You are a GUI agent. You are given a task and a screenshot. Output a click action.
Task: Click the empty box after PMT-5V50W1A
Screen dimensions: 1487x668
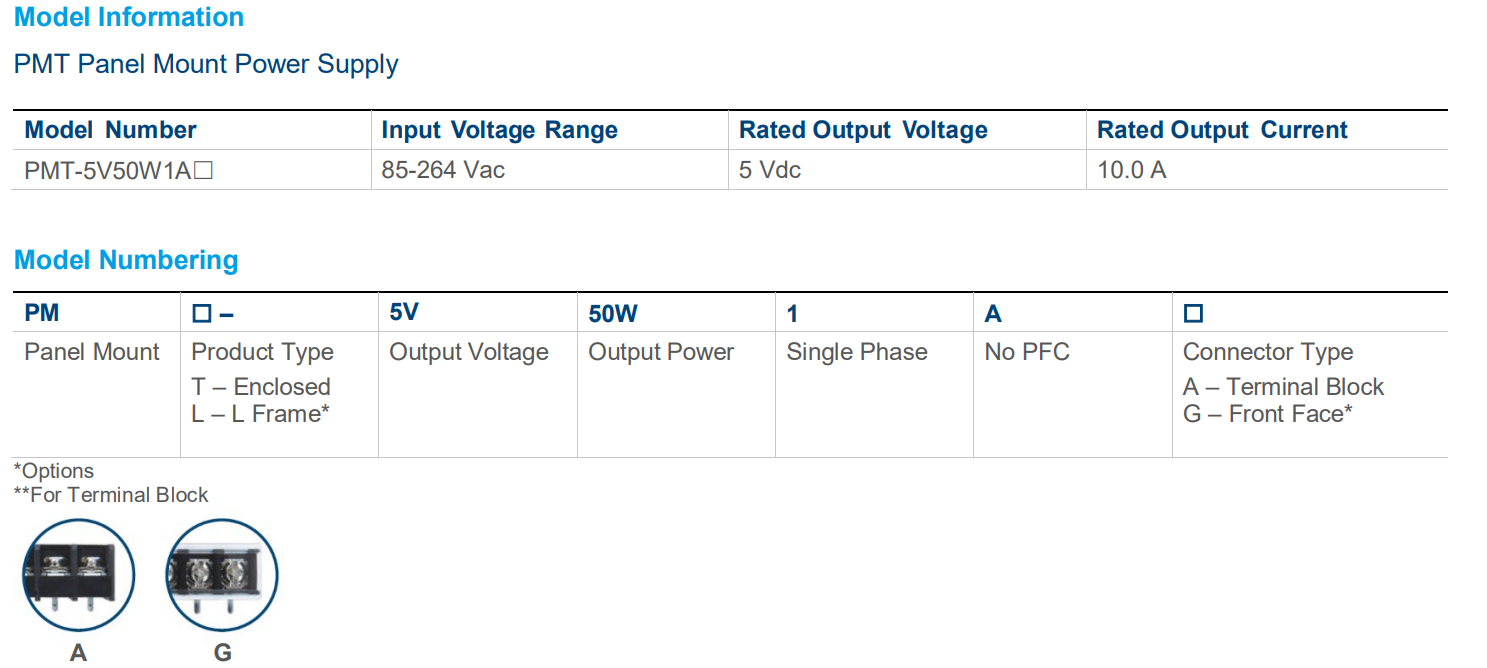(x=203, y=171)
